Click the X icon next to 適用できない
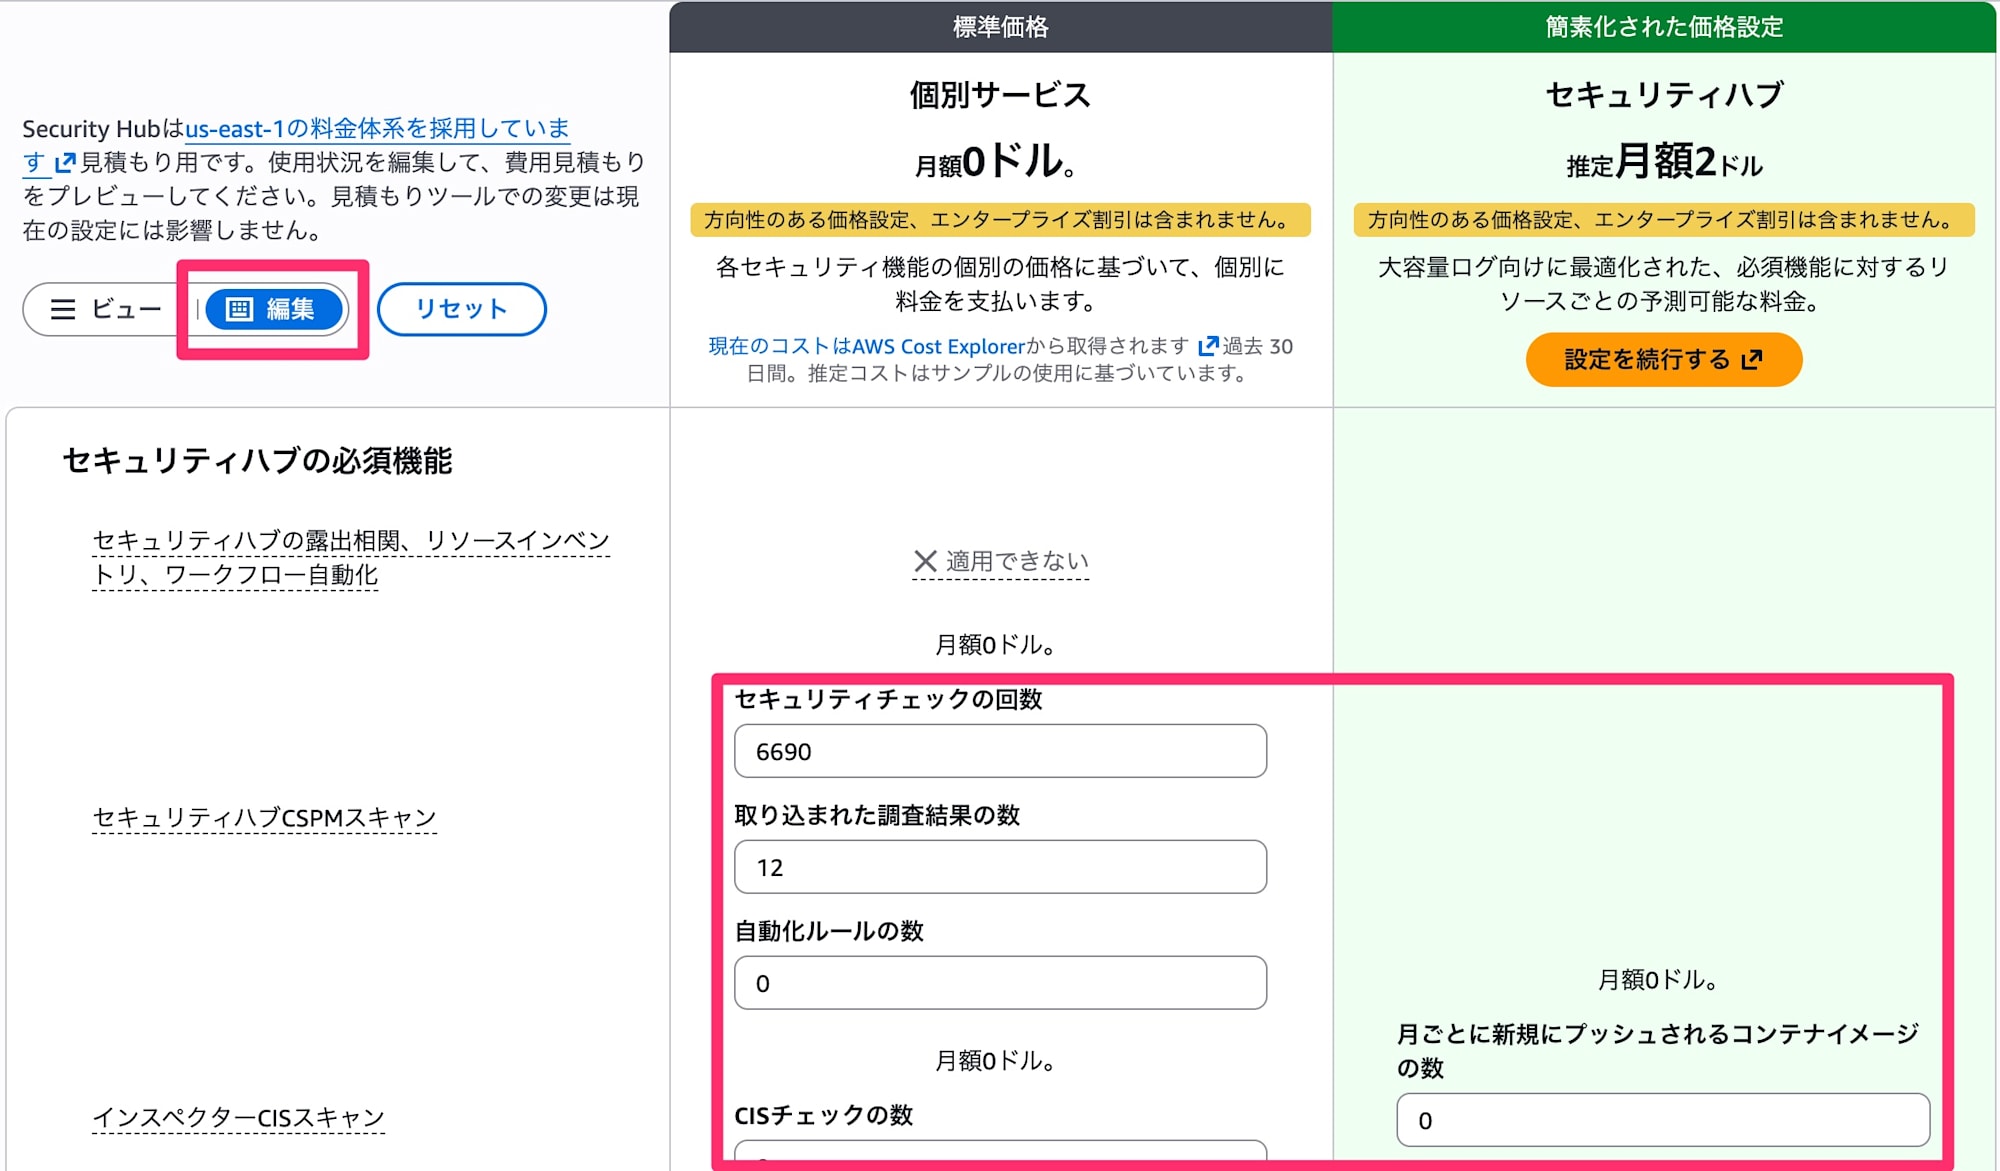This screenshot has width=2000, height=1171. point(924,560)
